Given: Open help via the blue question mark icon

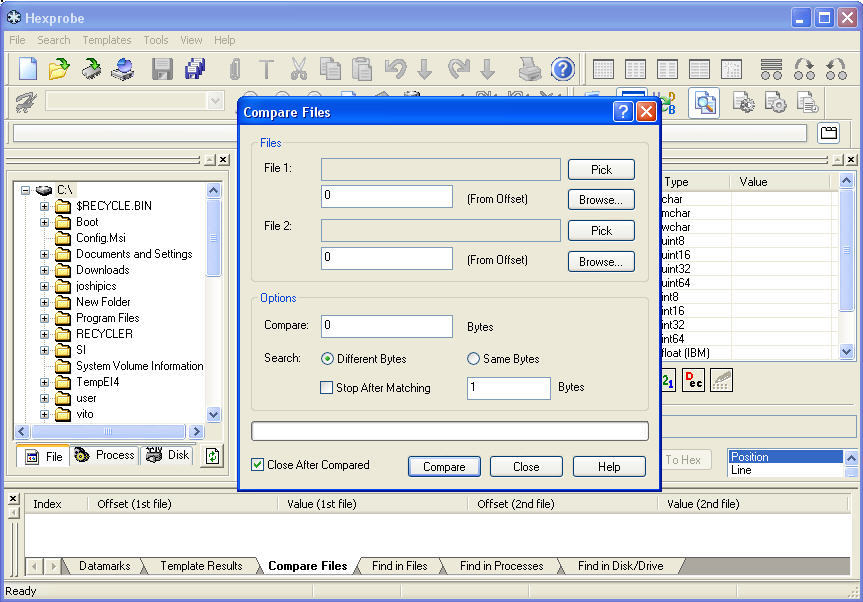Looking at the screenshot, I should pos(563,69).
